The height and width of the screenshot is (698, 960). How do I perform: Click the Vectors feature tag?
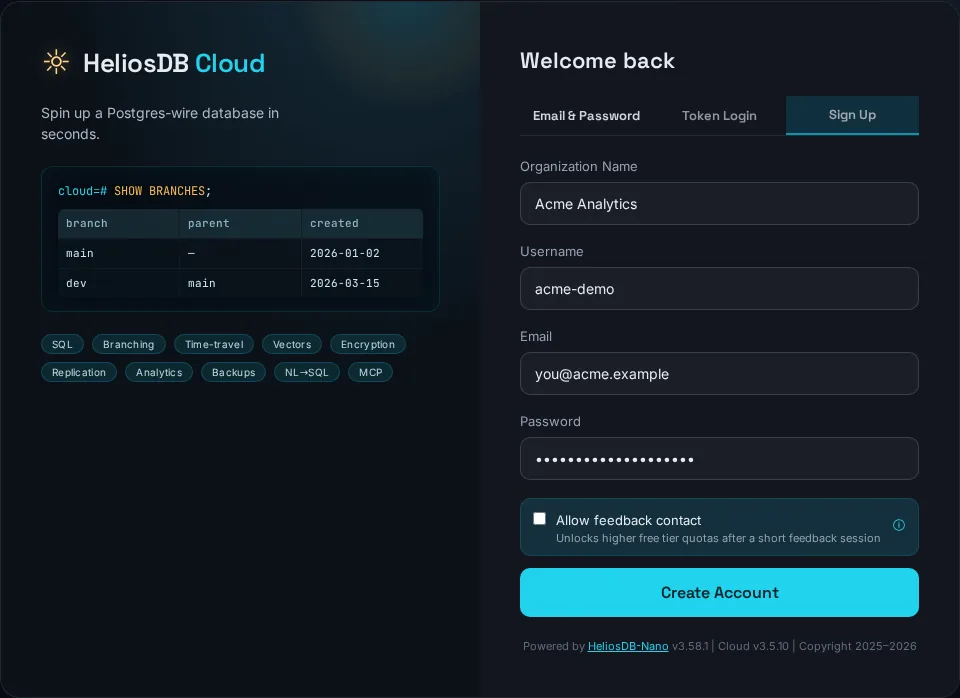(291, 344)
